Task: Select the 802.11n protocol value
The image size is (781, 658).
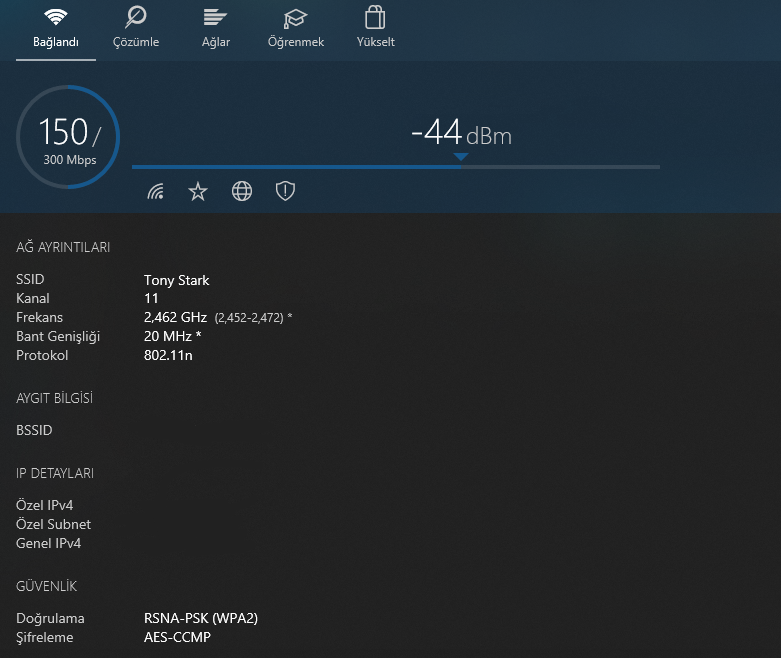Action: coord(168,355)
